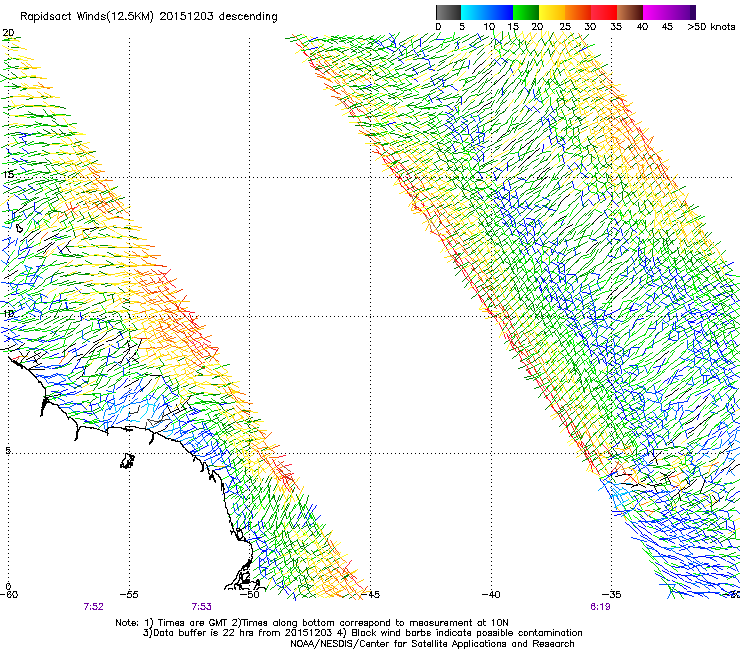The height and width of the screenshot is (650, 740).
Task: Click the 'NOAA/NESDIS/Center for Satellite Applications' credit line
Action: [432, 644]
